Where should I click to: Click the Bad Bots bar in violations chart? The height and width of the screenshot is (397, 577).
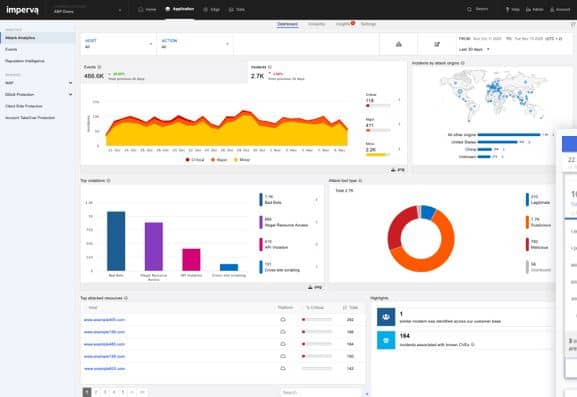116,241
